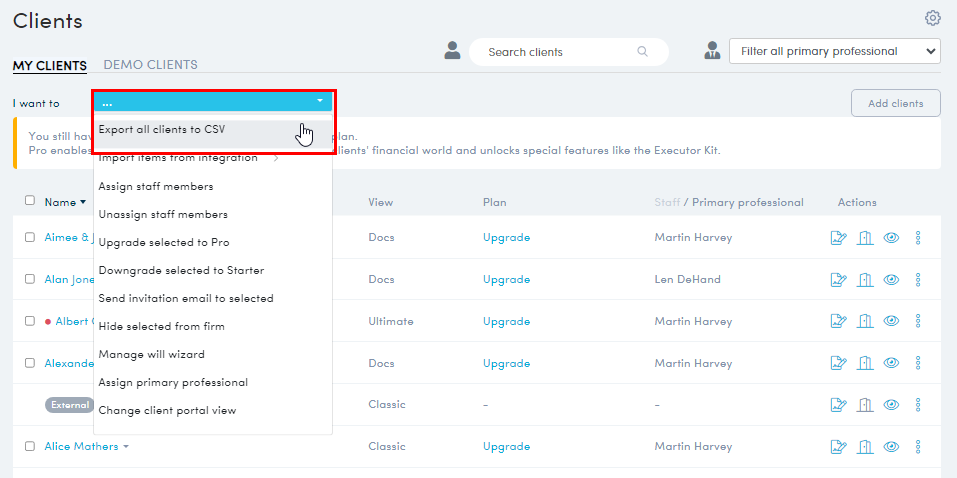This screenshot has height=478, width=957.
Task: Click the edit icon in External client row
Action: coord(839,405)
